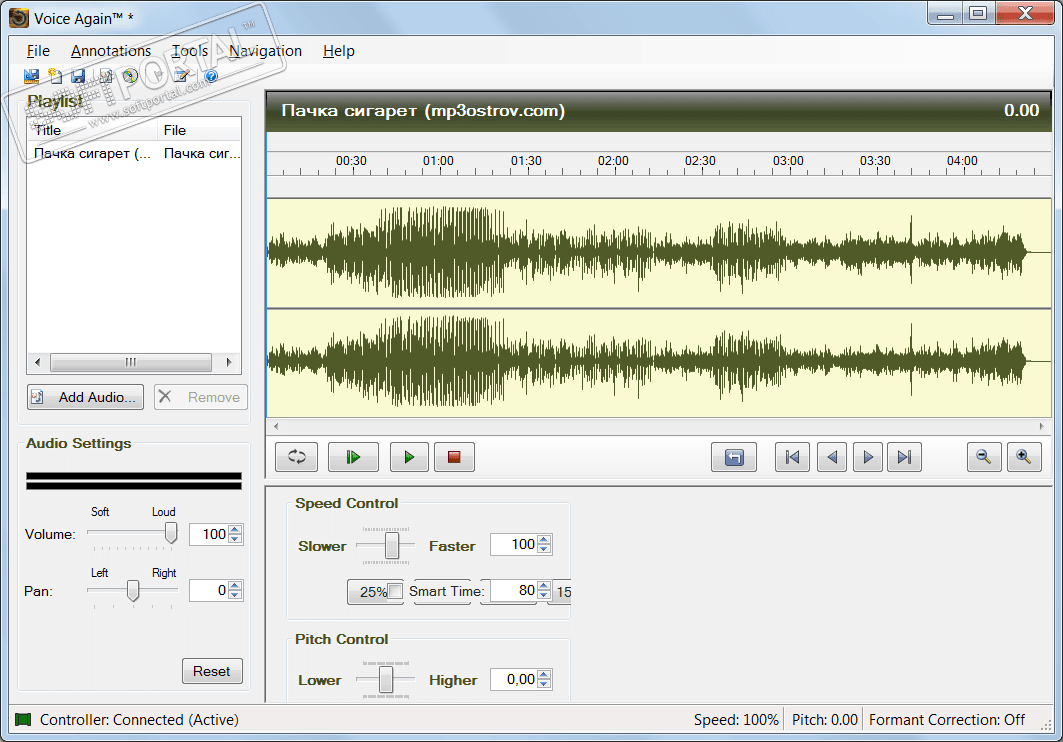The height and width of the screenshot is (742, 1063).
Task: Click the waveform scrollbar right arrow
Action: click(x=1042, y=426)
